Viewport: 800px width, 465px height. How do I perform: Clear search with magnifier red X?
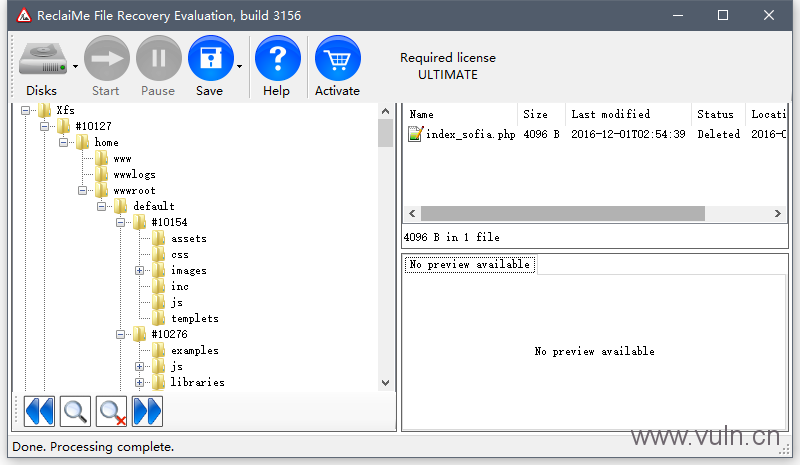pos(111,411)
